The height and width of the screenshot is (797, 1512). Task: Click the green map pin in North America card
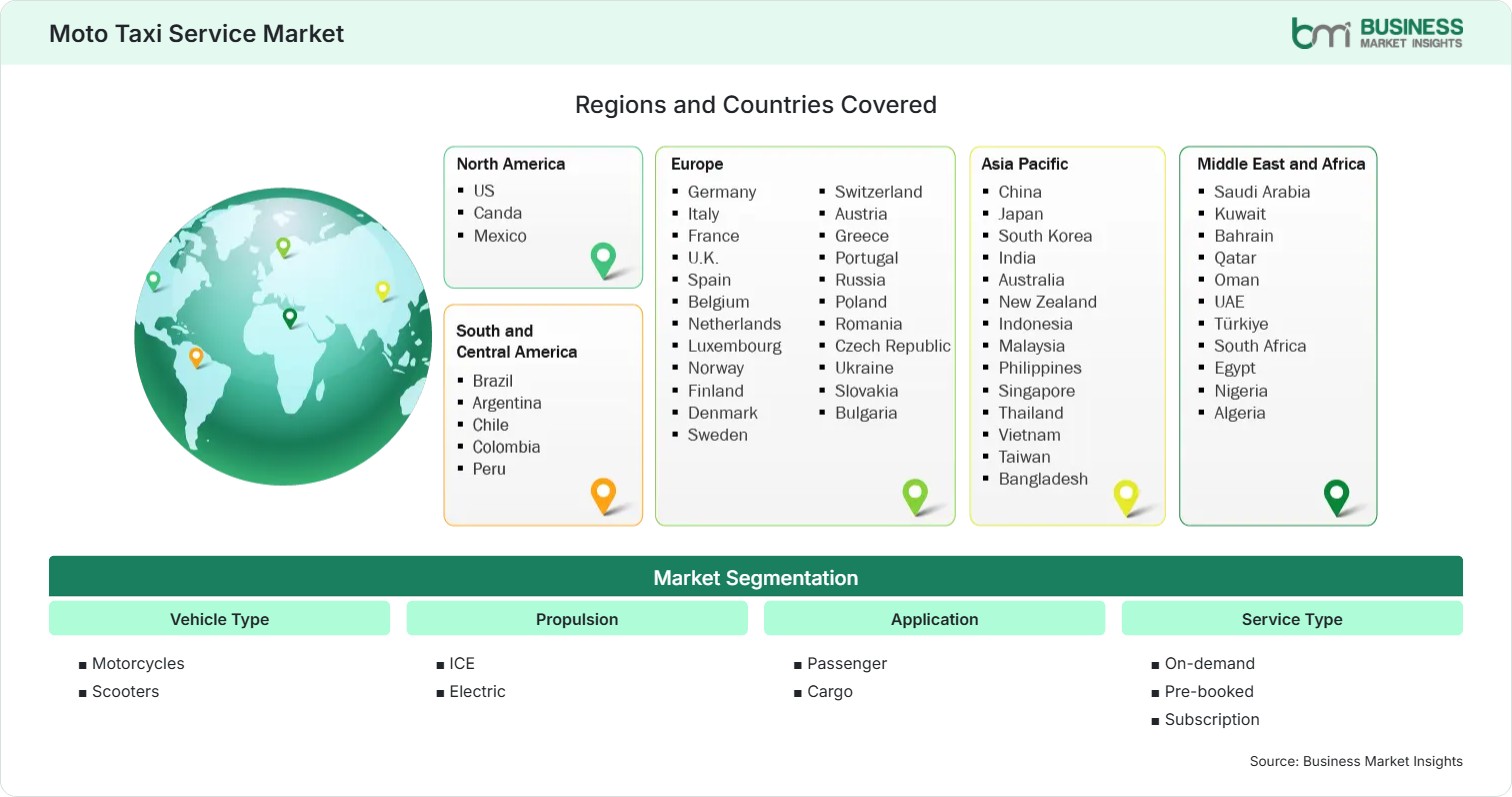604,260
